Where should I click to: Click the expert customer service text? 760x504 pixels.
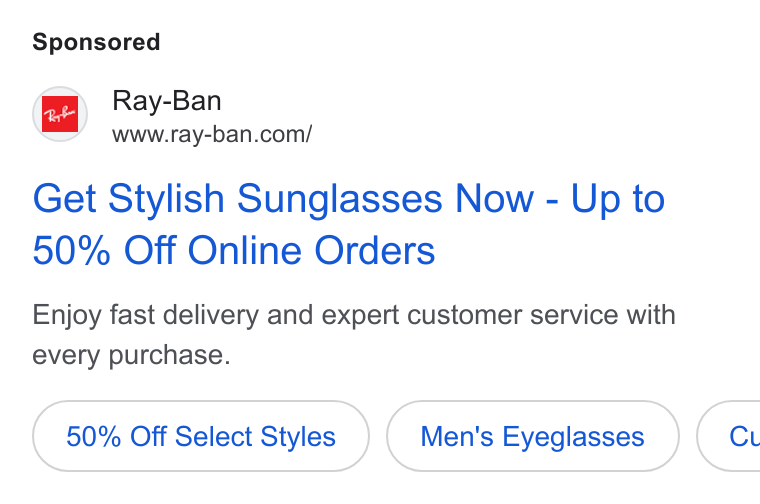point(470,315)
